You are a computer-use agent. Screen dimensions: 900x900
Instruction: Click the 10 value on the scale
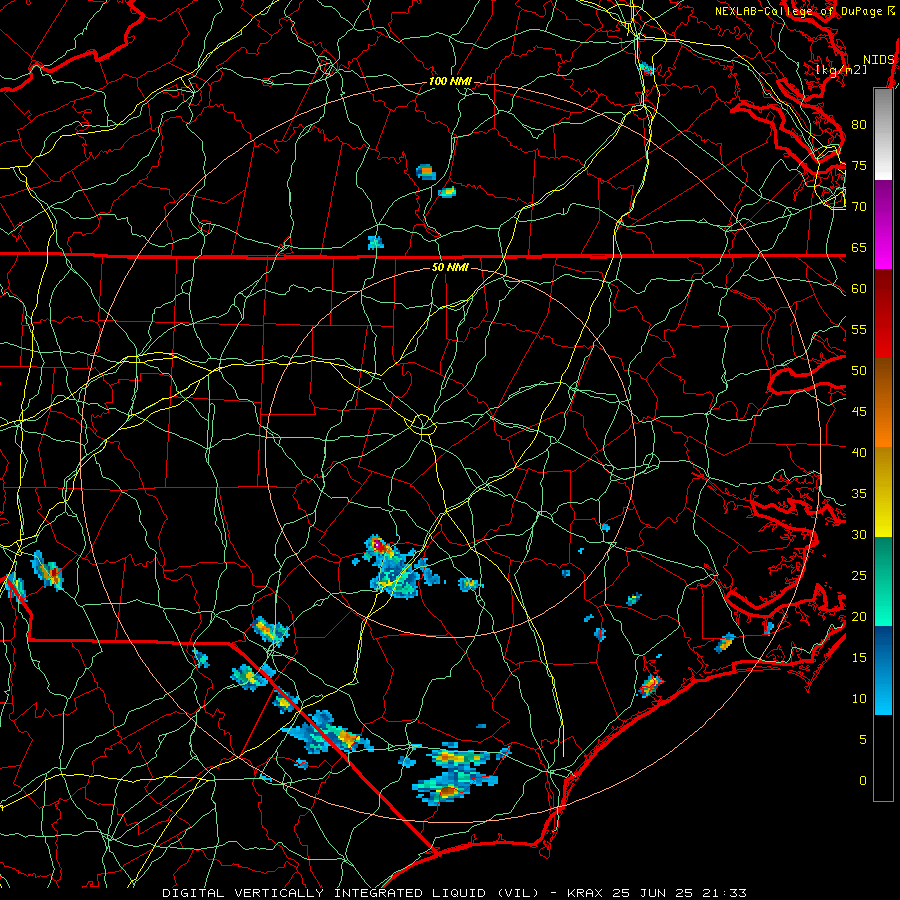pyautogui.click(x=859, y=699)
